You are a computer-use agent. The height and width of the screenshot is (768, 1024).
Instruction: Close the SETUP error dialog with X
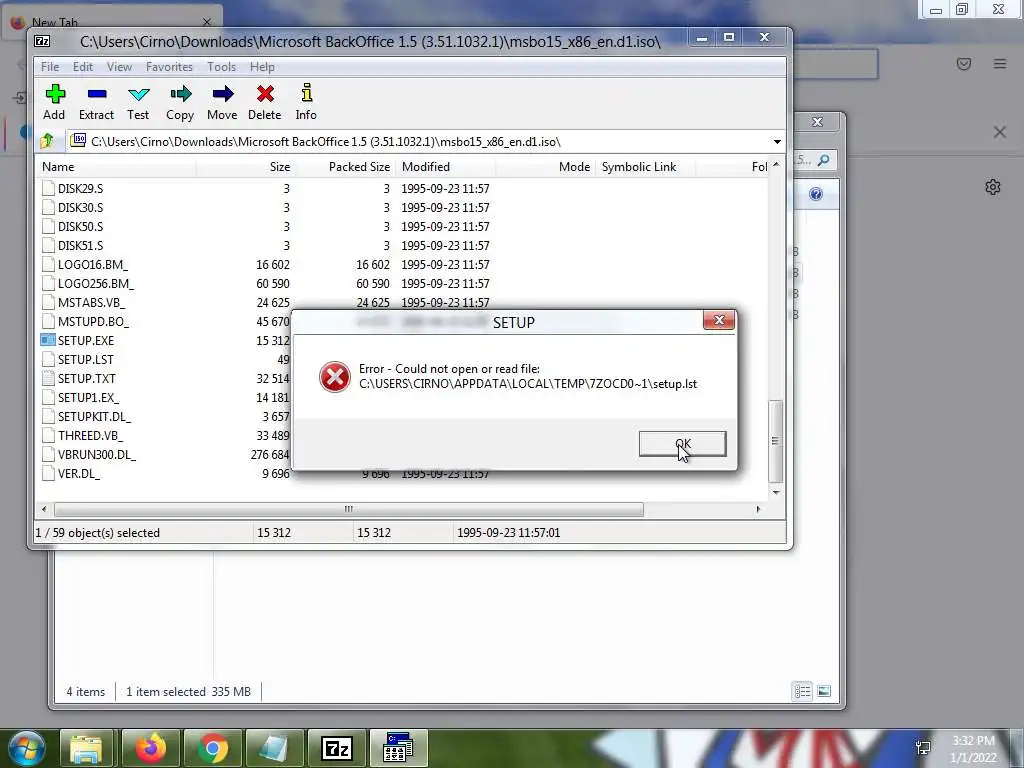coord(719,320)
